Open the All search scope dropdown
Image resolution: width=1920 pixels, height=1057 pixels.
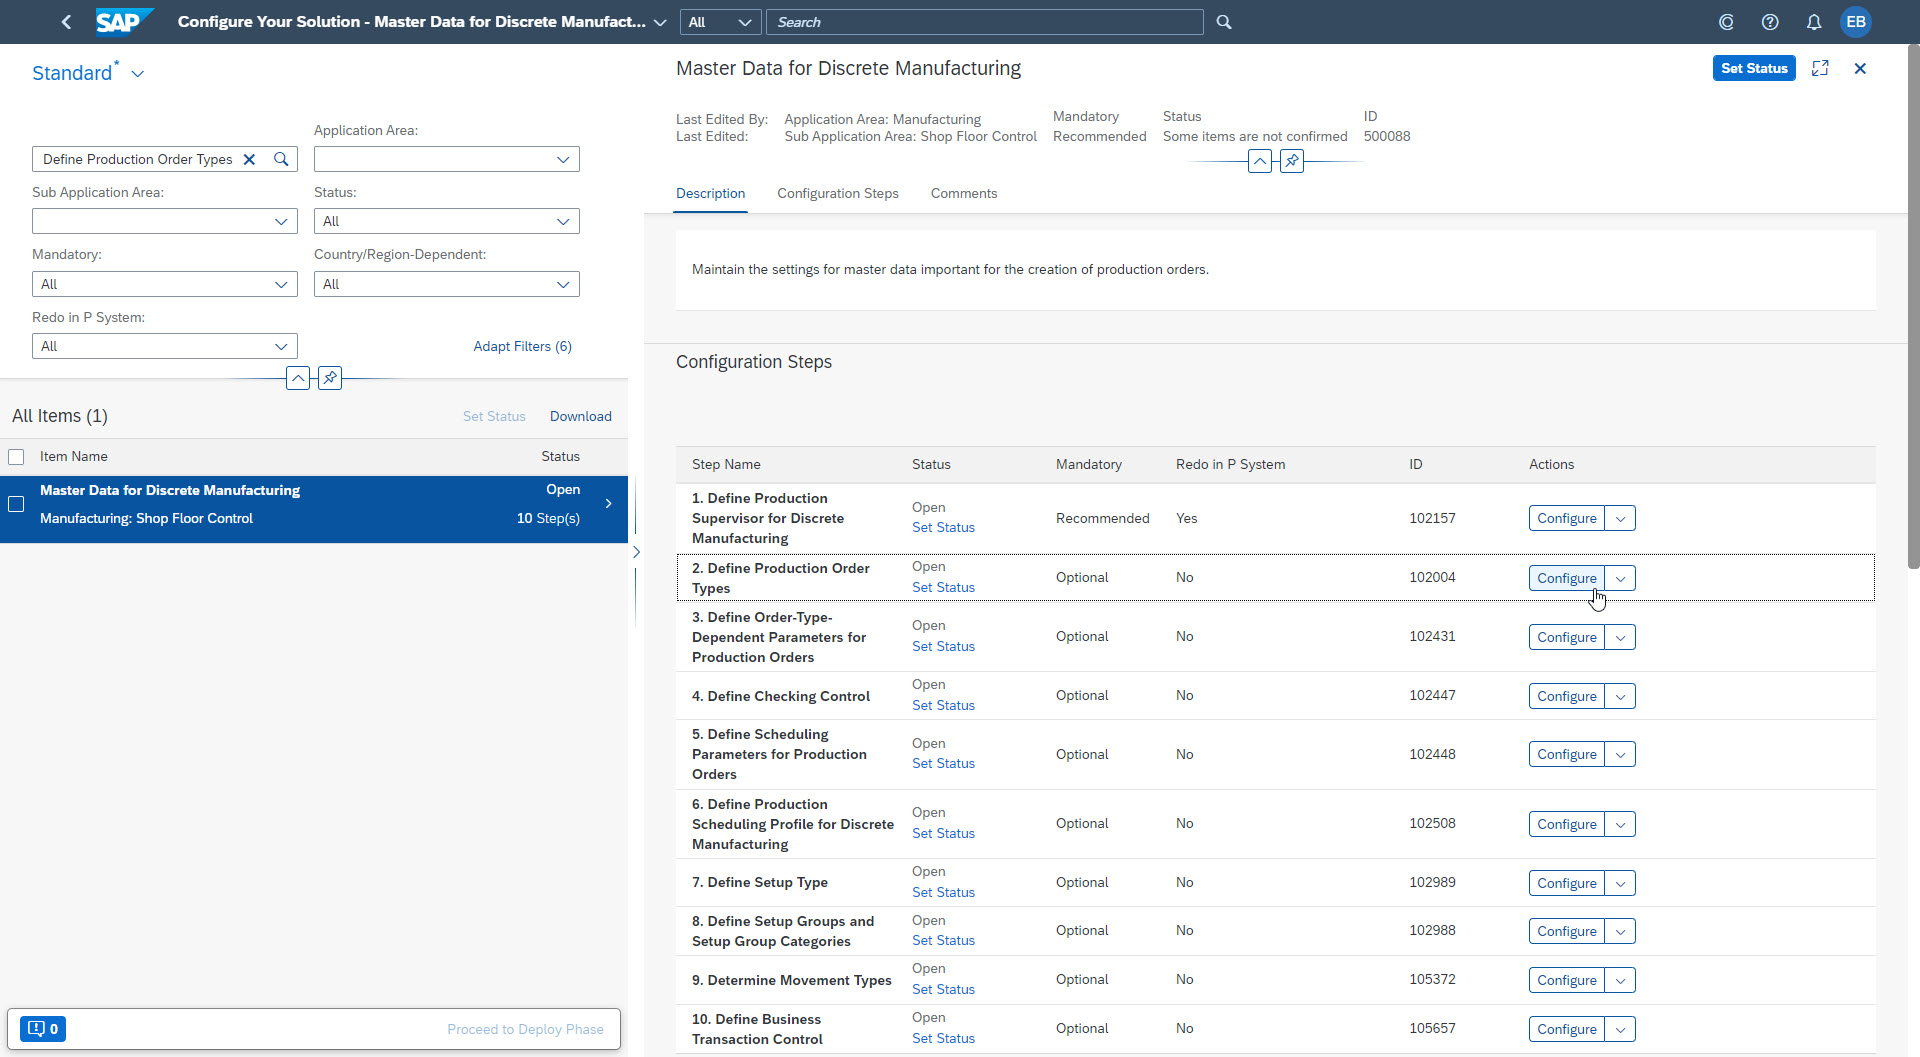[720, 22]
